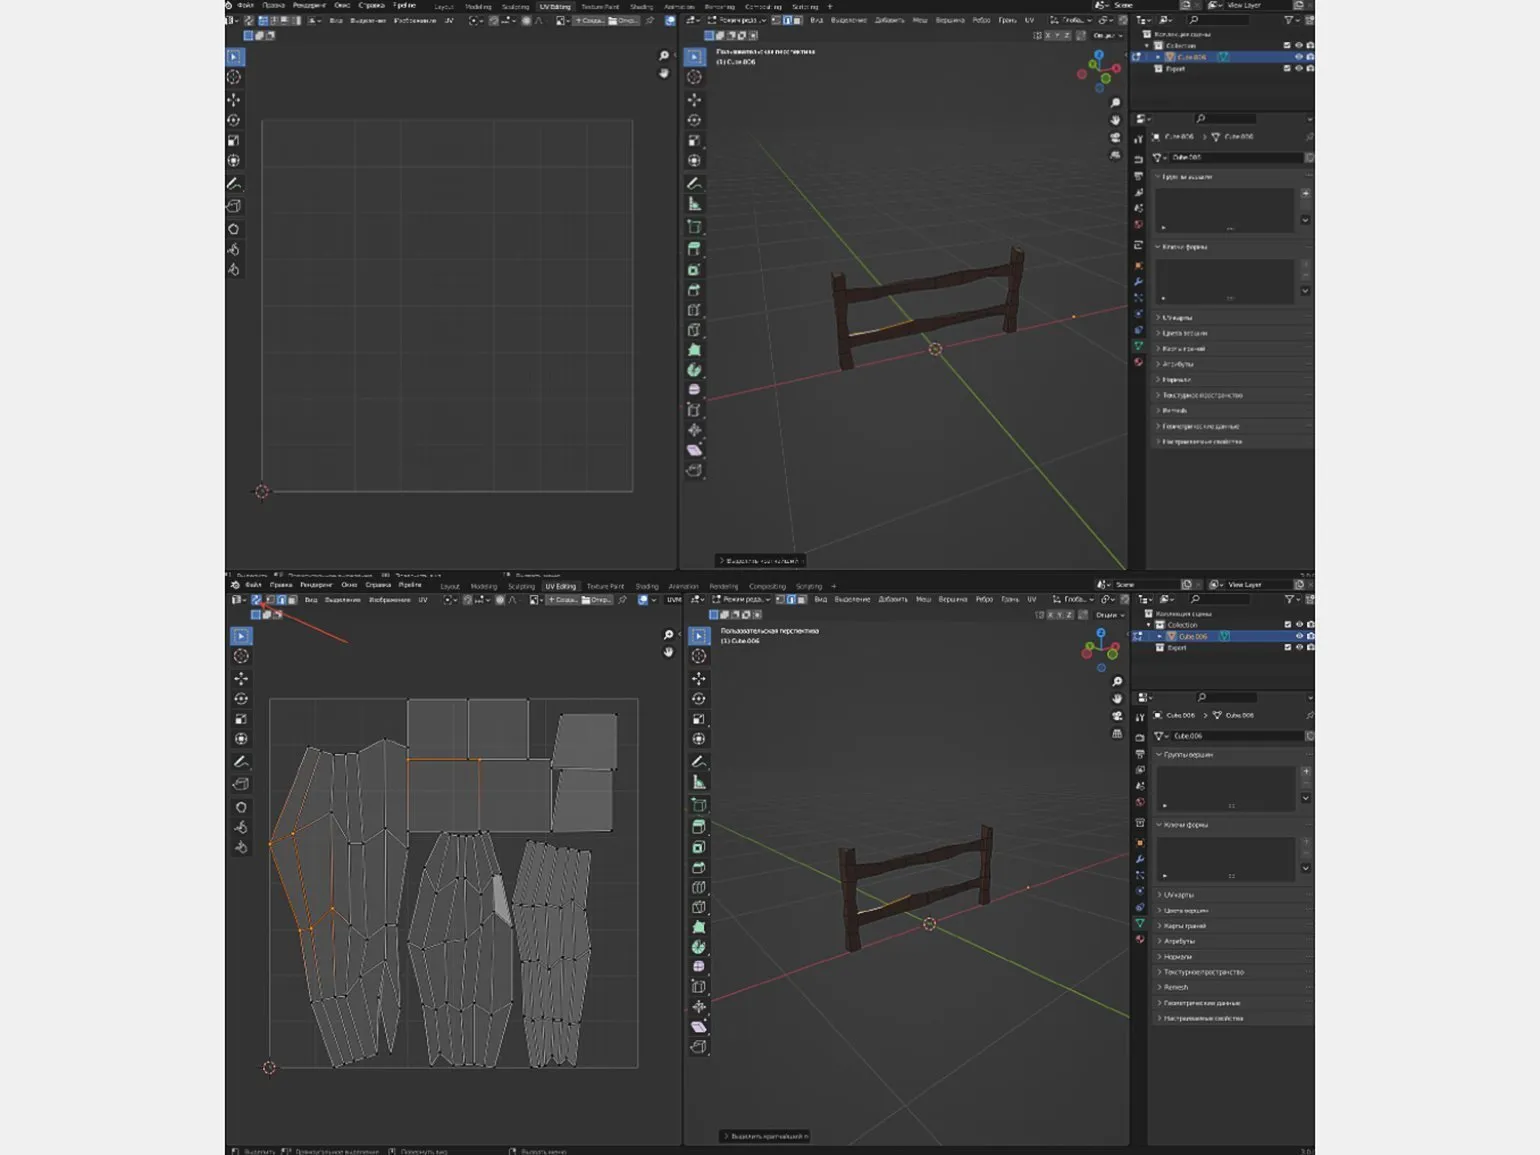This screenshot has width=1540, height=1155.
Task: Enable face select mode in lower 3D viewport header
Action: pos(801,600)
